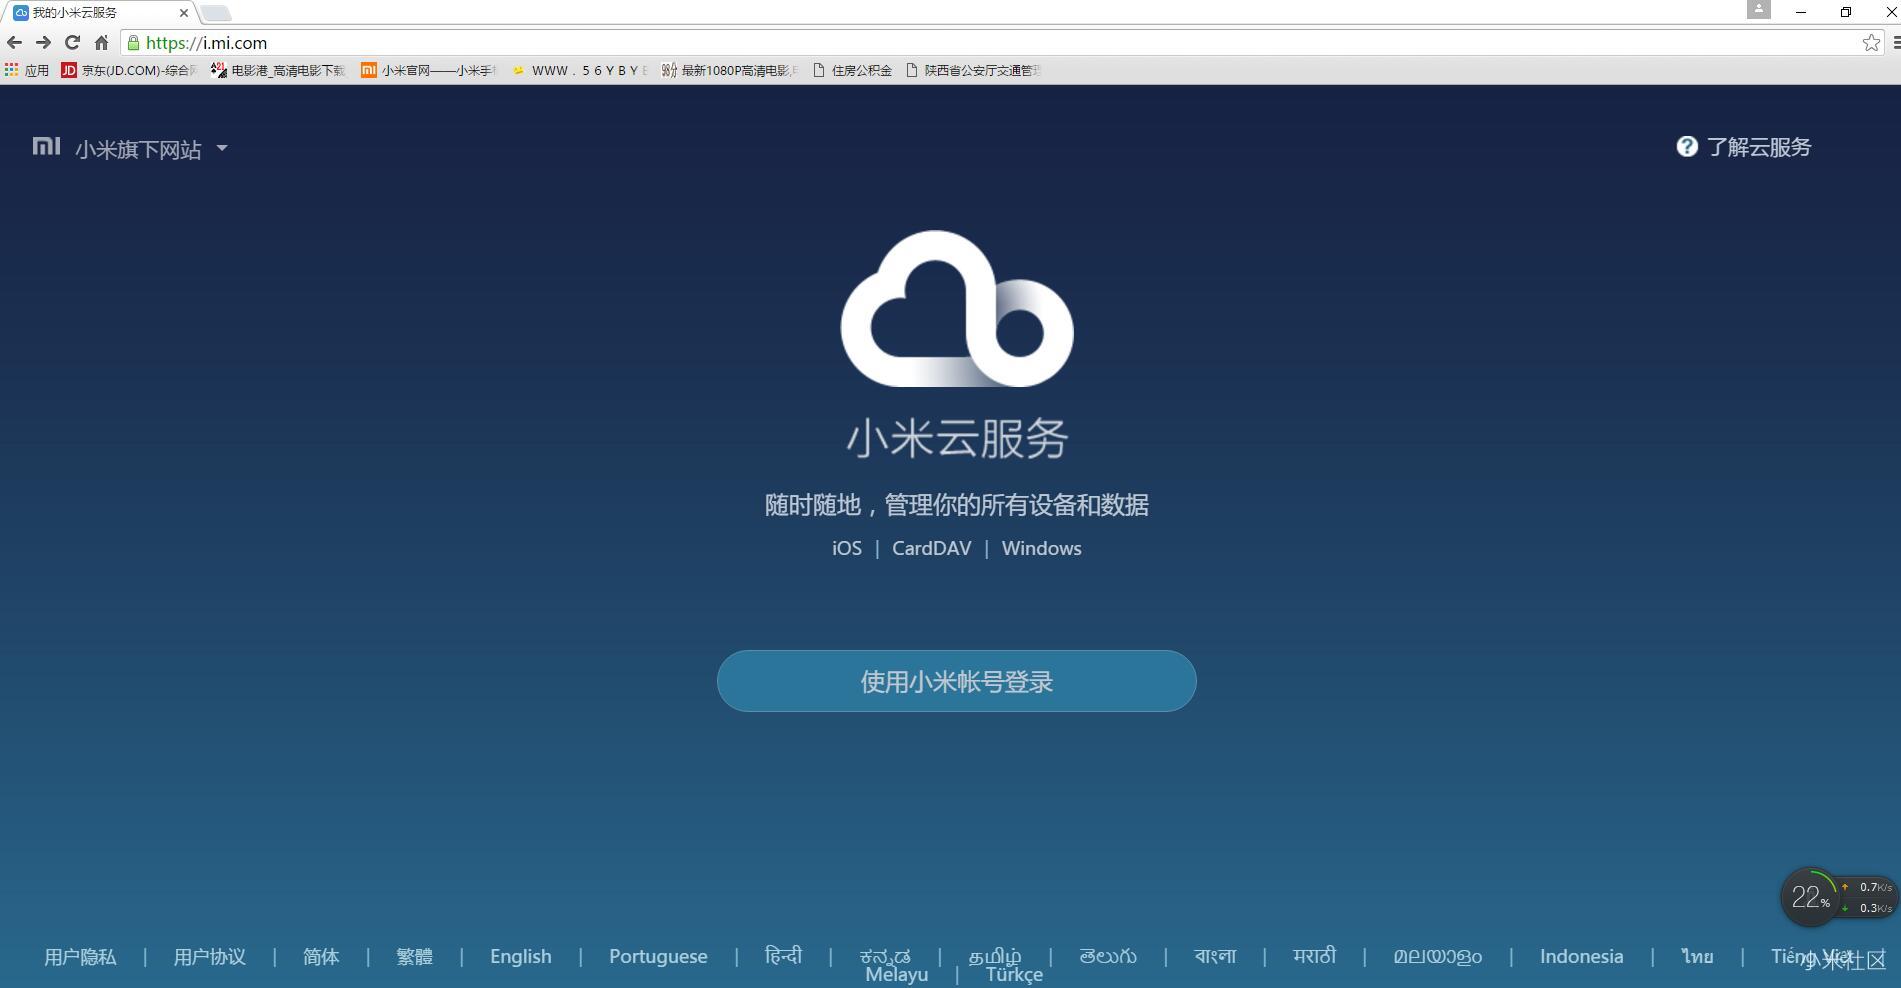This screenshot has height=988, width=1901.
Task: Switch language to Tamil தமிழ்
Action: click(x=995, y=957)
